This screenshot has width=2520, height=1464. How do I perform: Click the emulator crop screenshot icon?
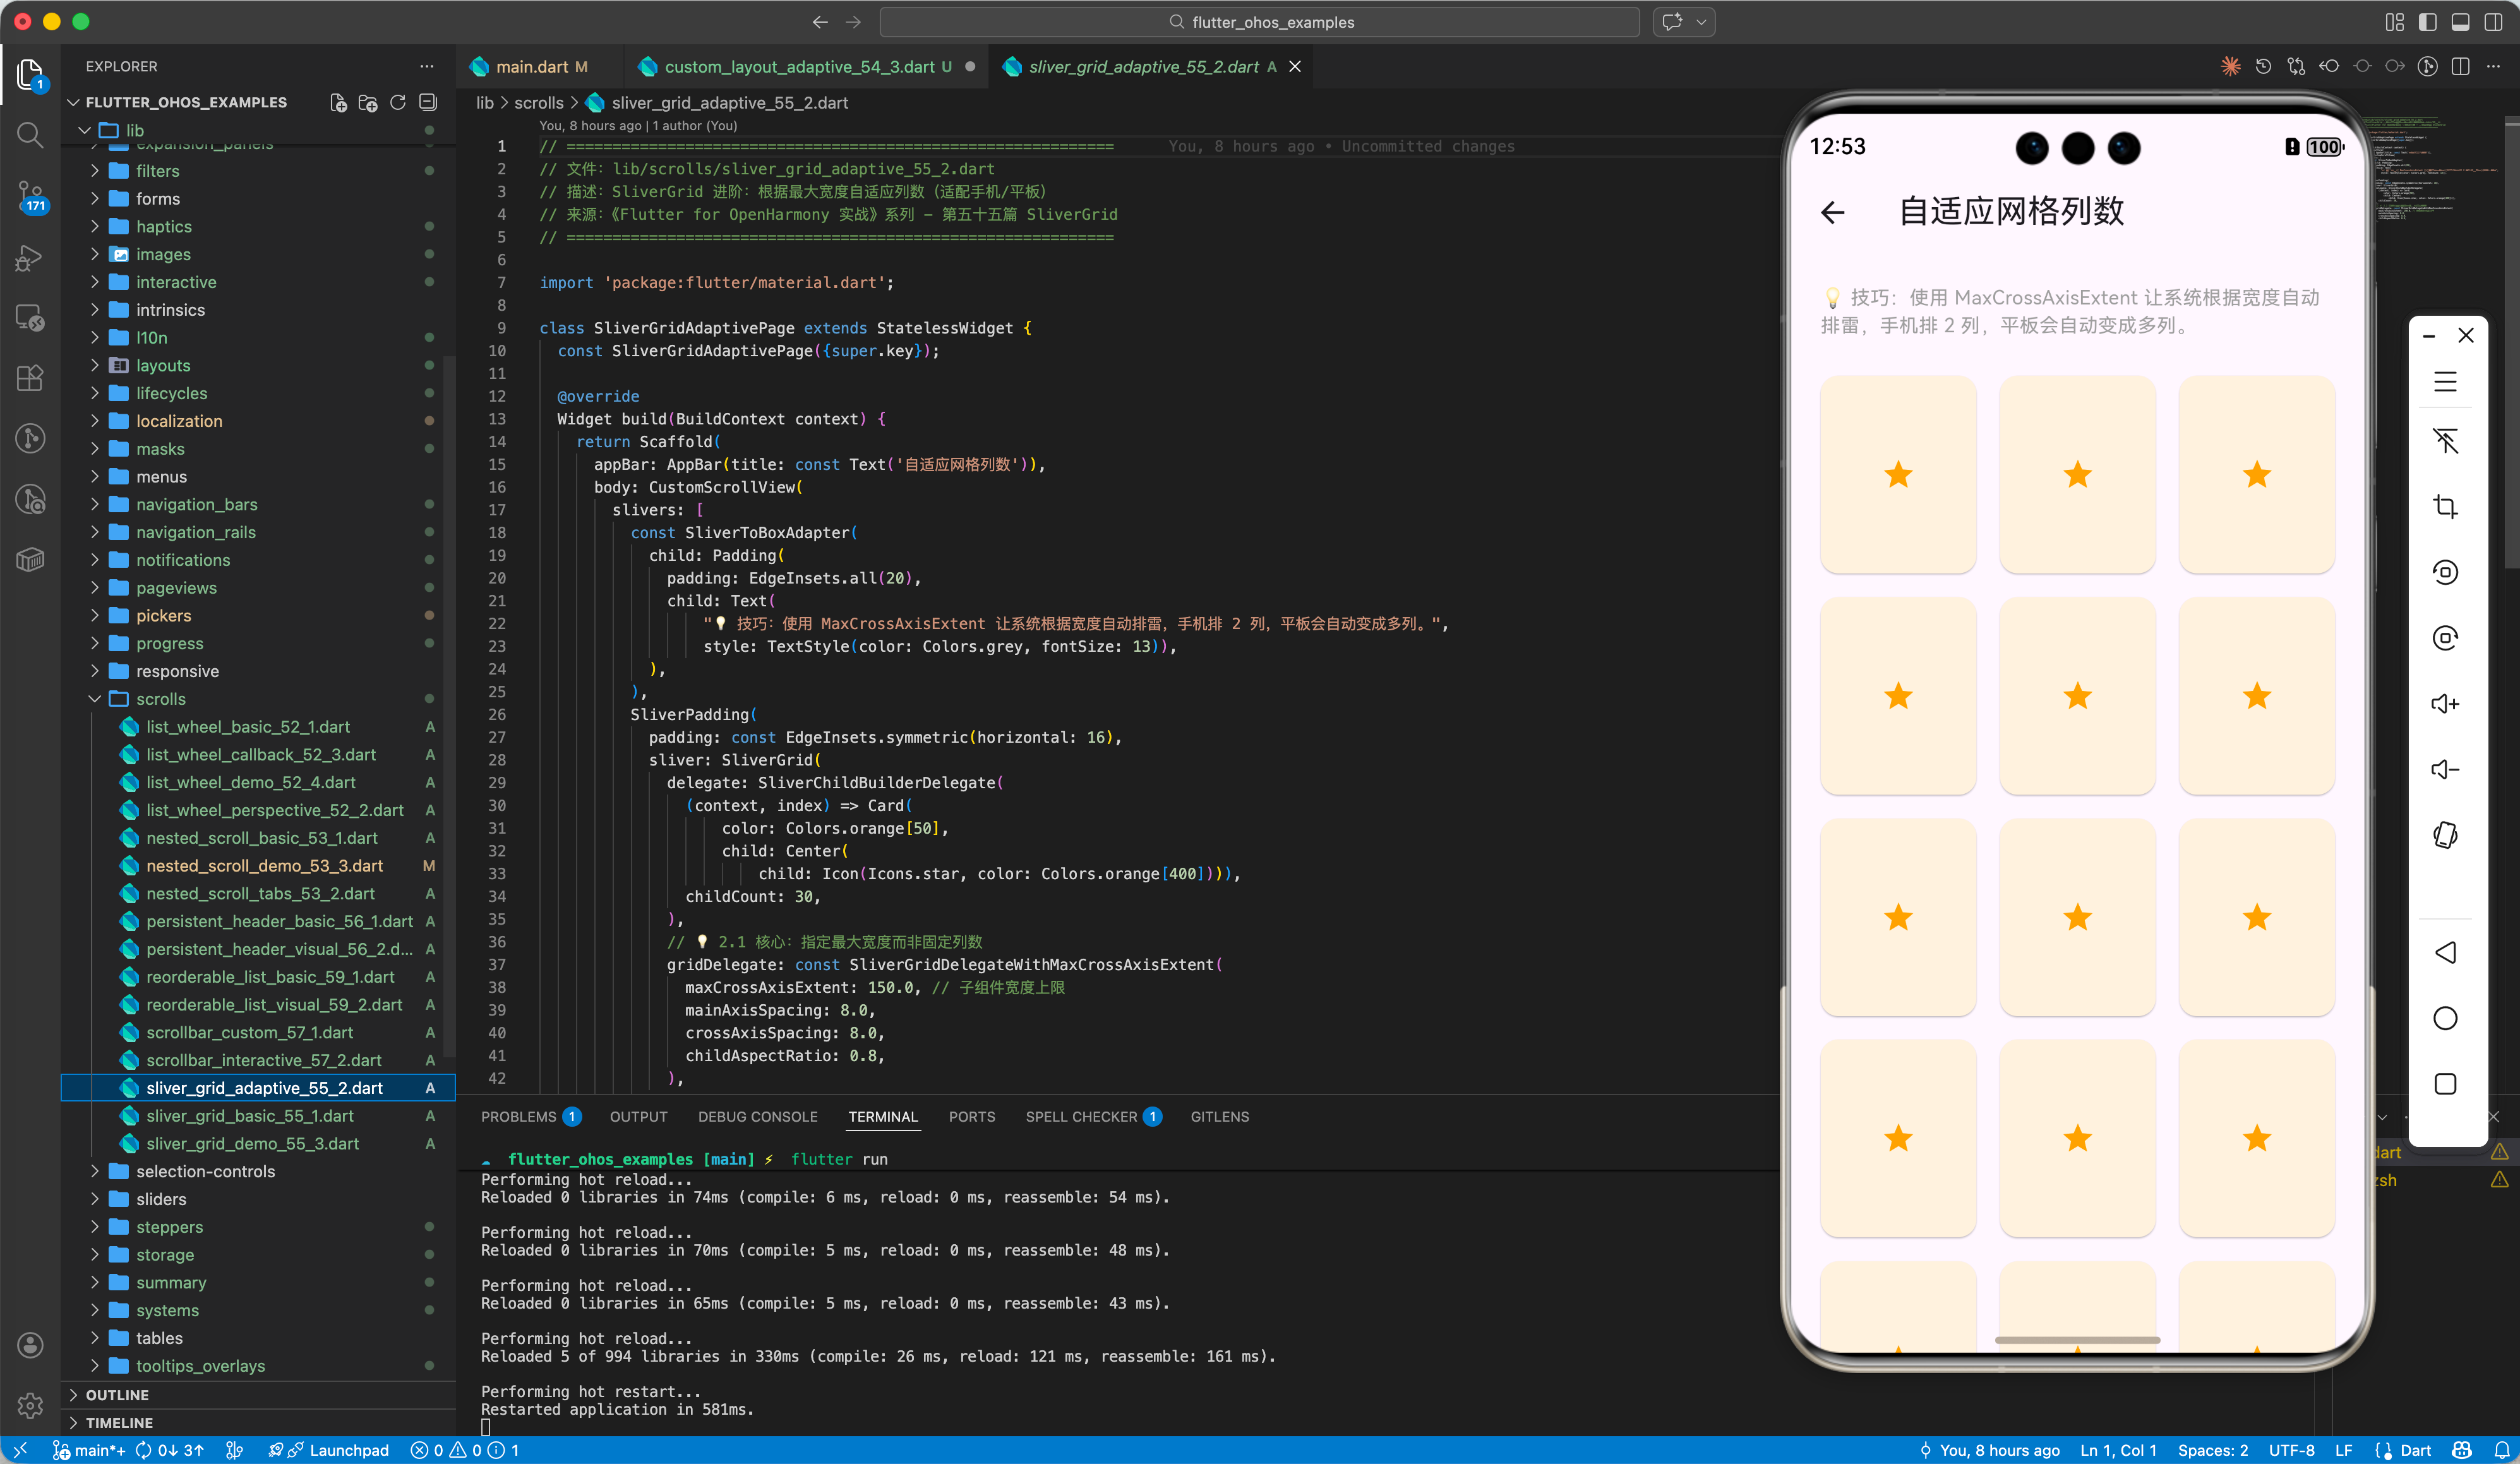(x=2445, y=507)
